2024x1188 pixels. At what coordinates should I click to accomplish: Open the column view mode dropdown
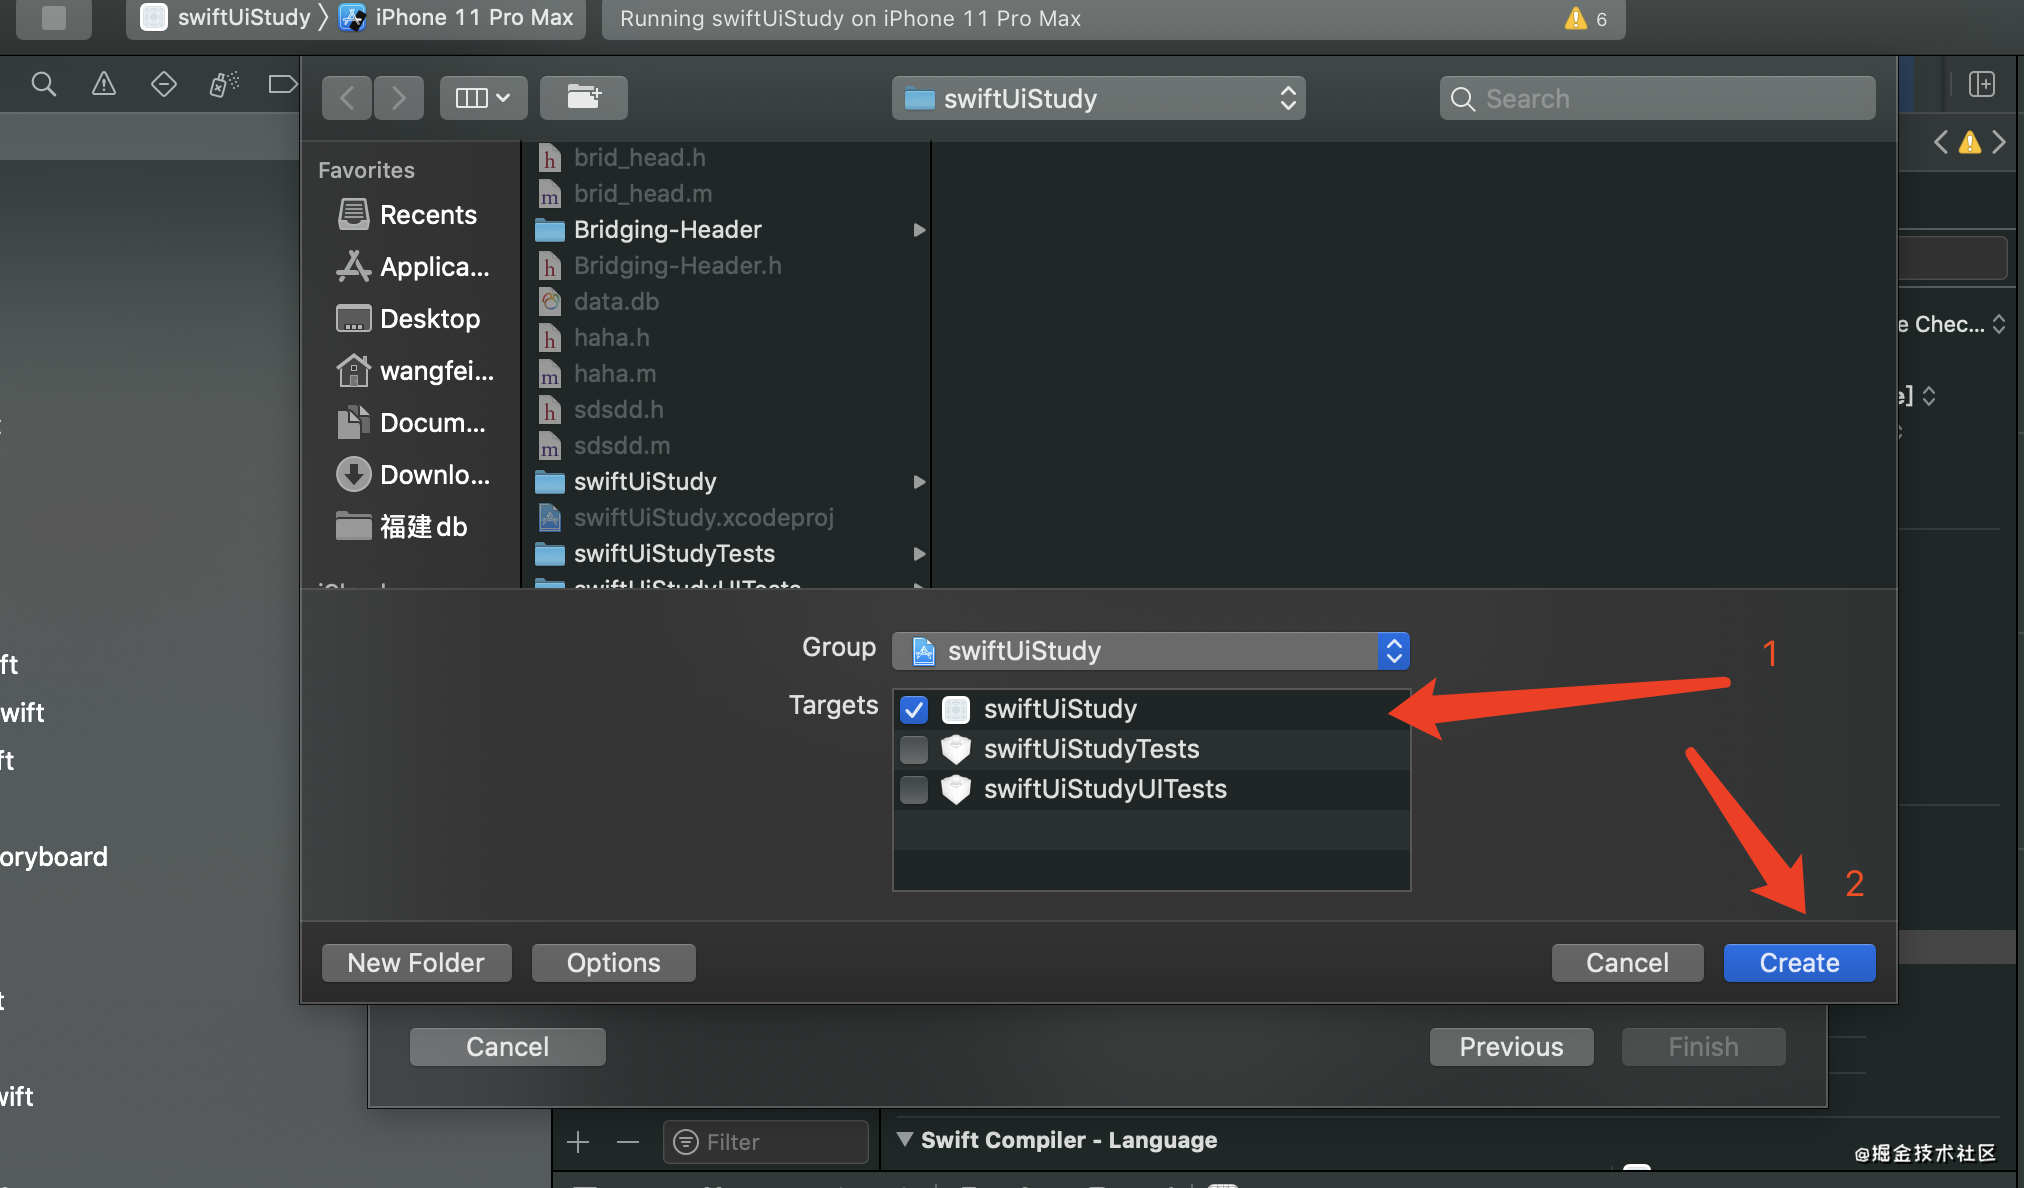point(483,98)
